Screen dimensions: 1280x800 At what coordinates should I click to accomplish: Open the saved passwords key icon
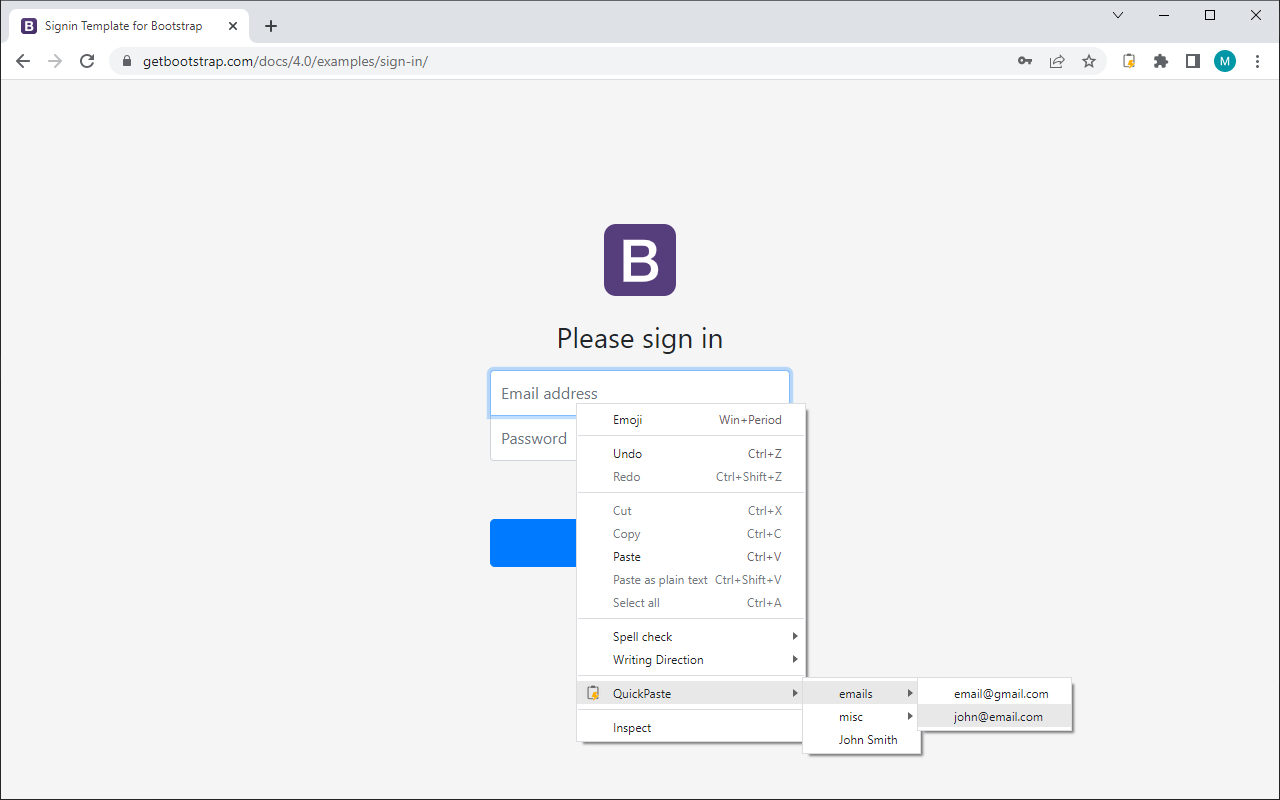1025,61
